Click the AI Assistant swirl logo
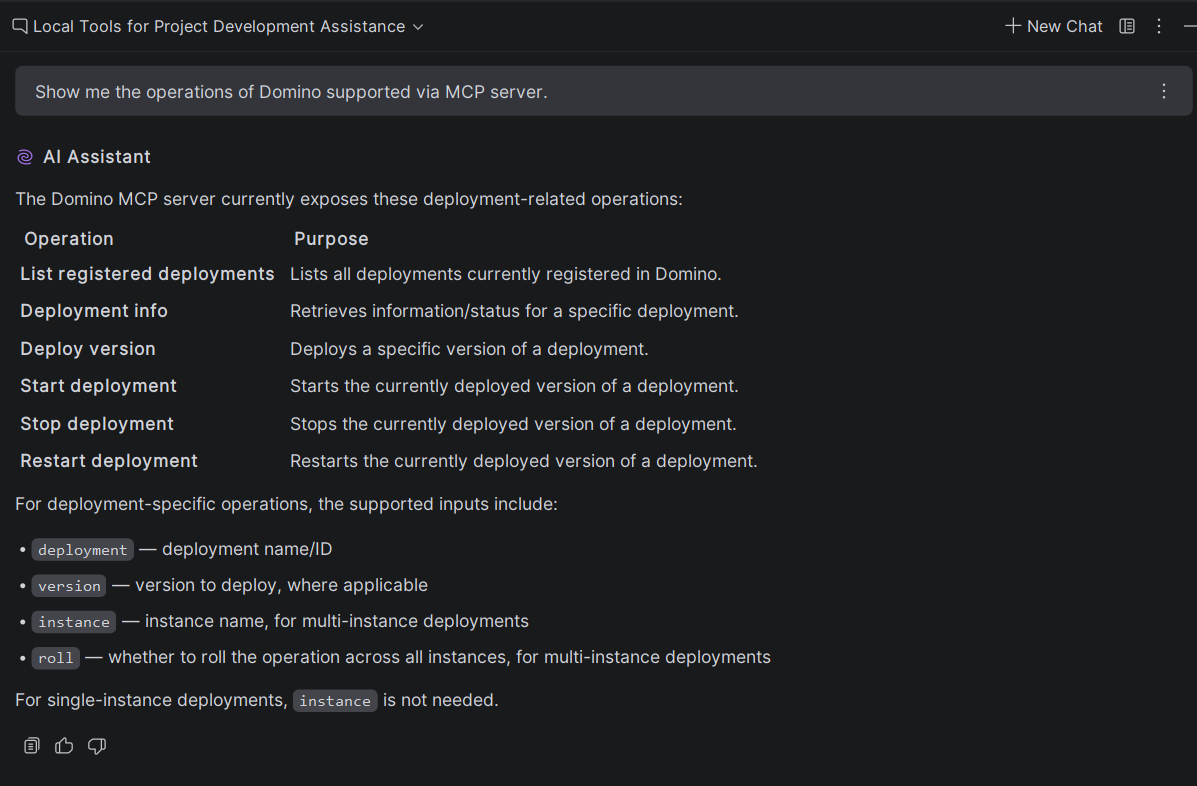 point(25,157)
